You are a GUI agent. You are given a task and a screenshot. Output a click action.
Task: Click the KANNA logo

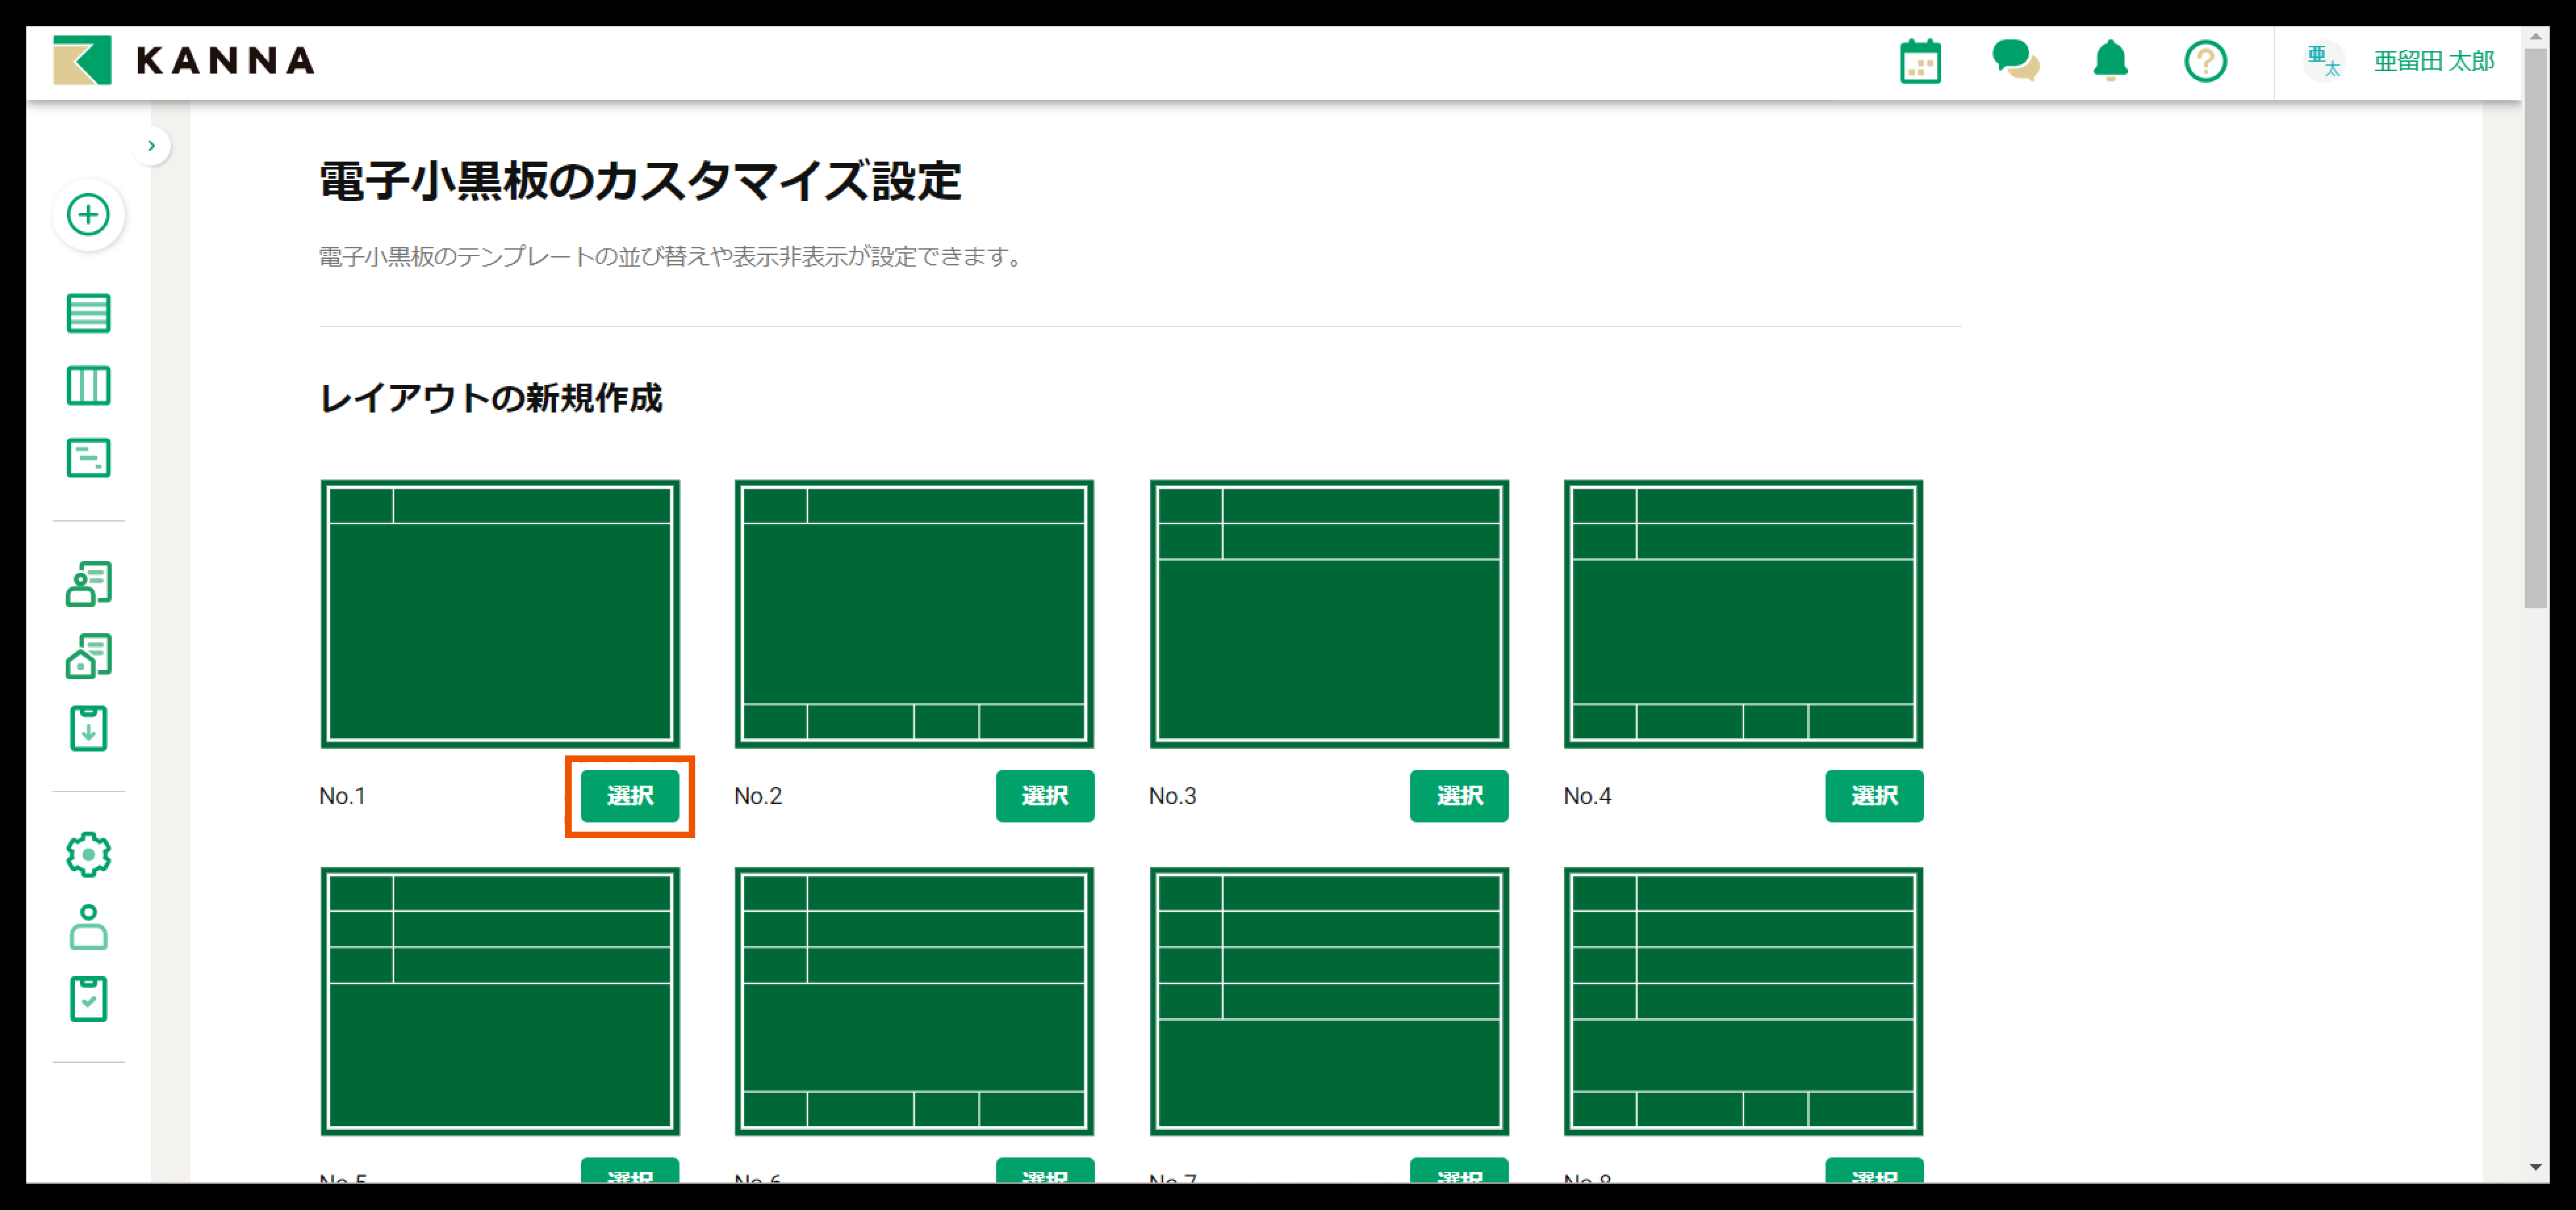tap(184, 60)
